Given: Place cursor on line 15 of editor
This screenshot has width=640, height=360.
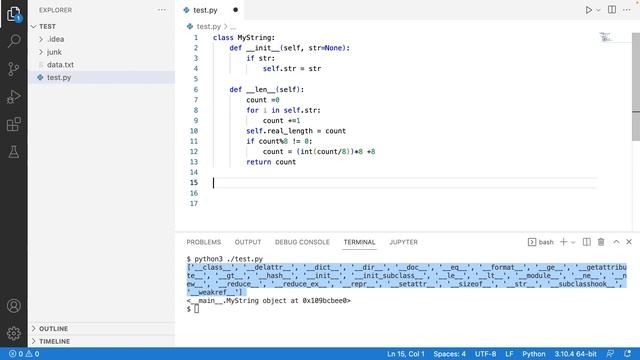Looking at the screenshot, I should 404,183.
